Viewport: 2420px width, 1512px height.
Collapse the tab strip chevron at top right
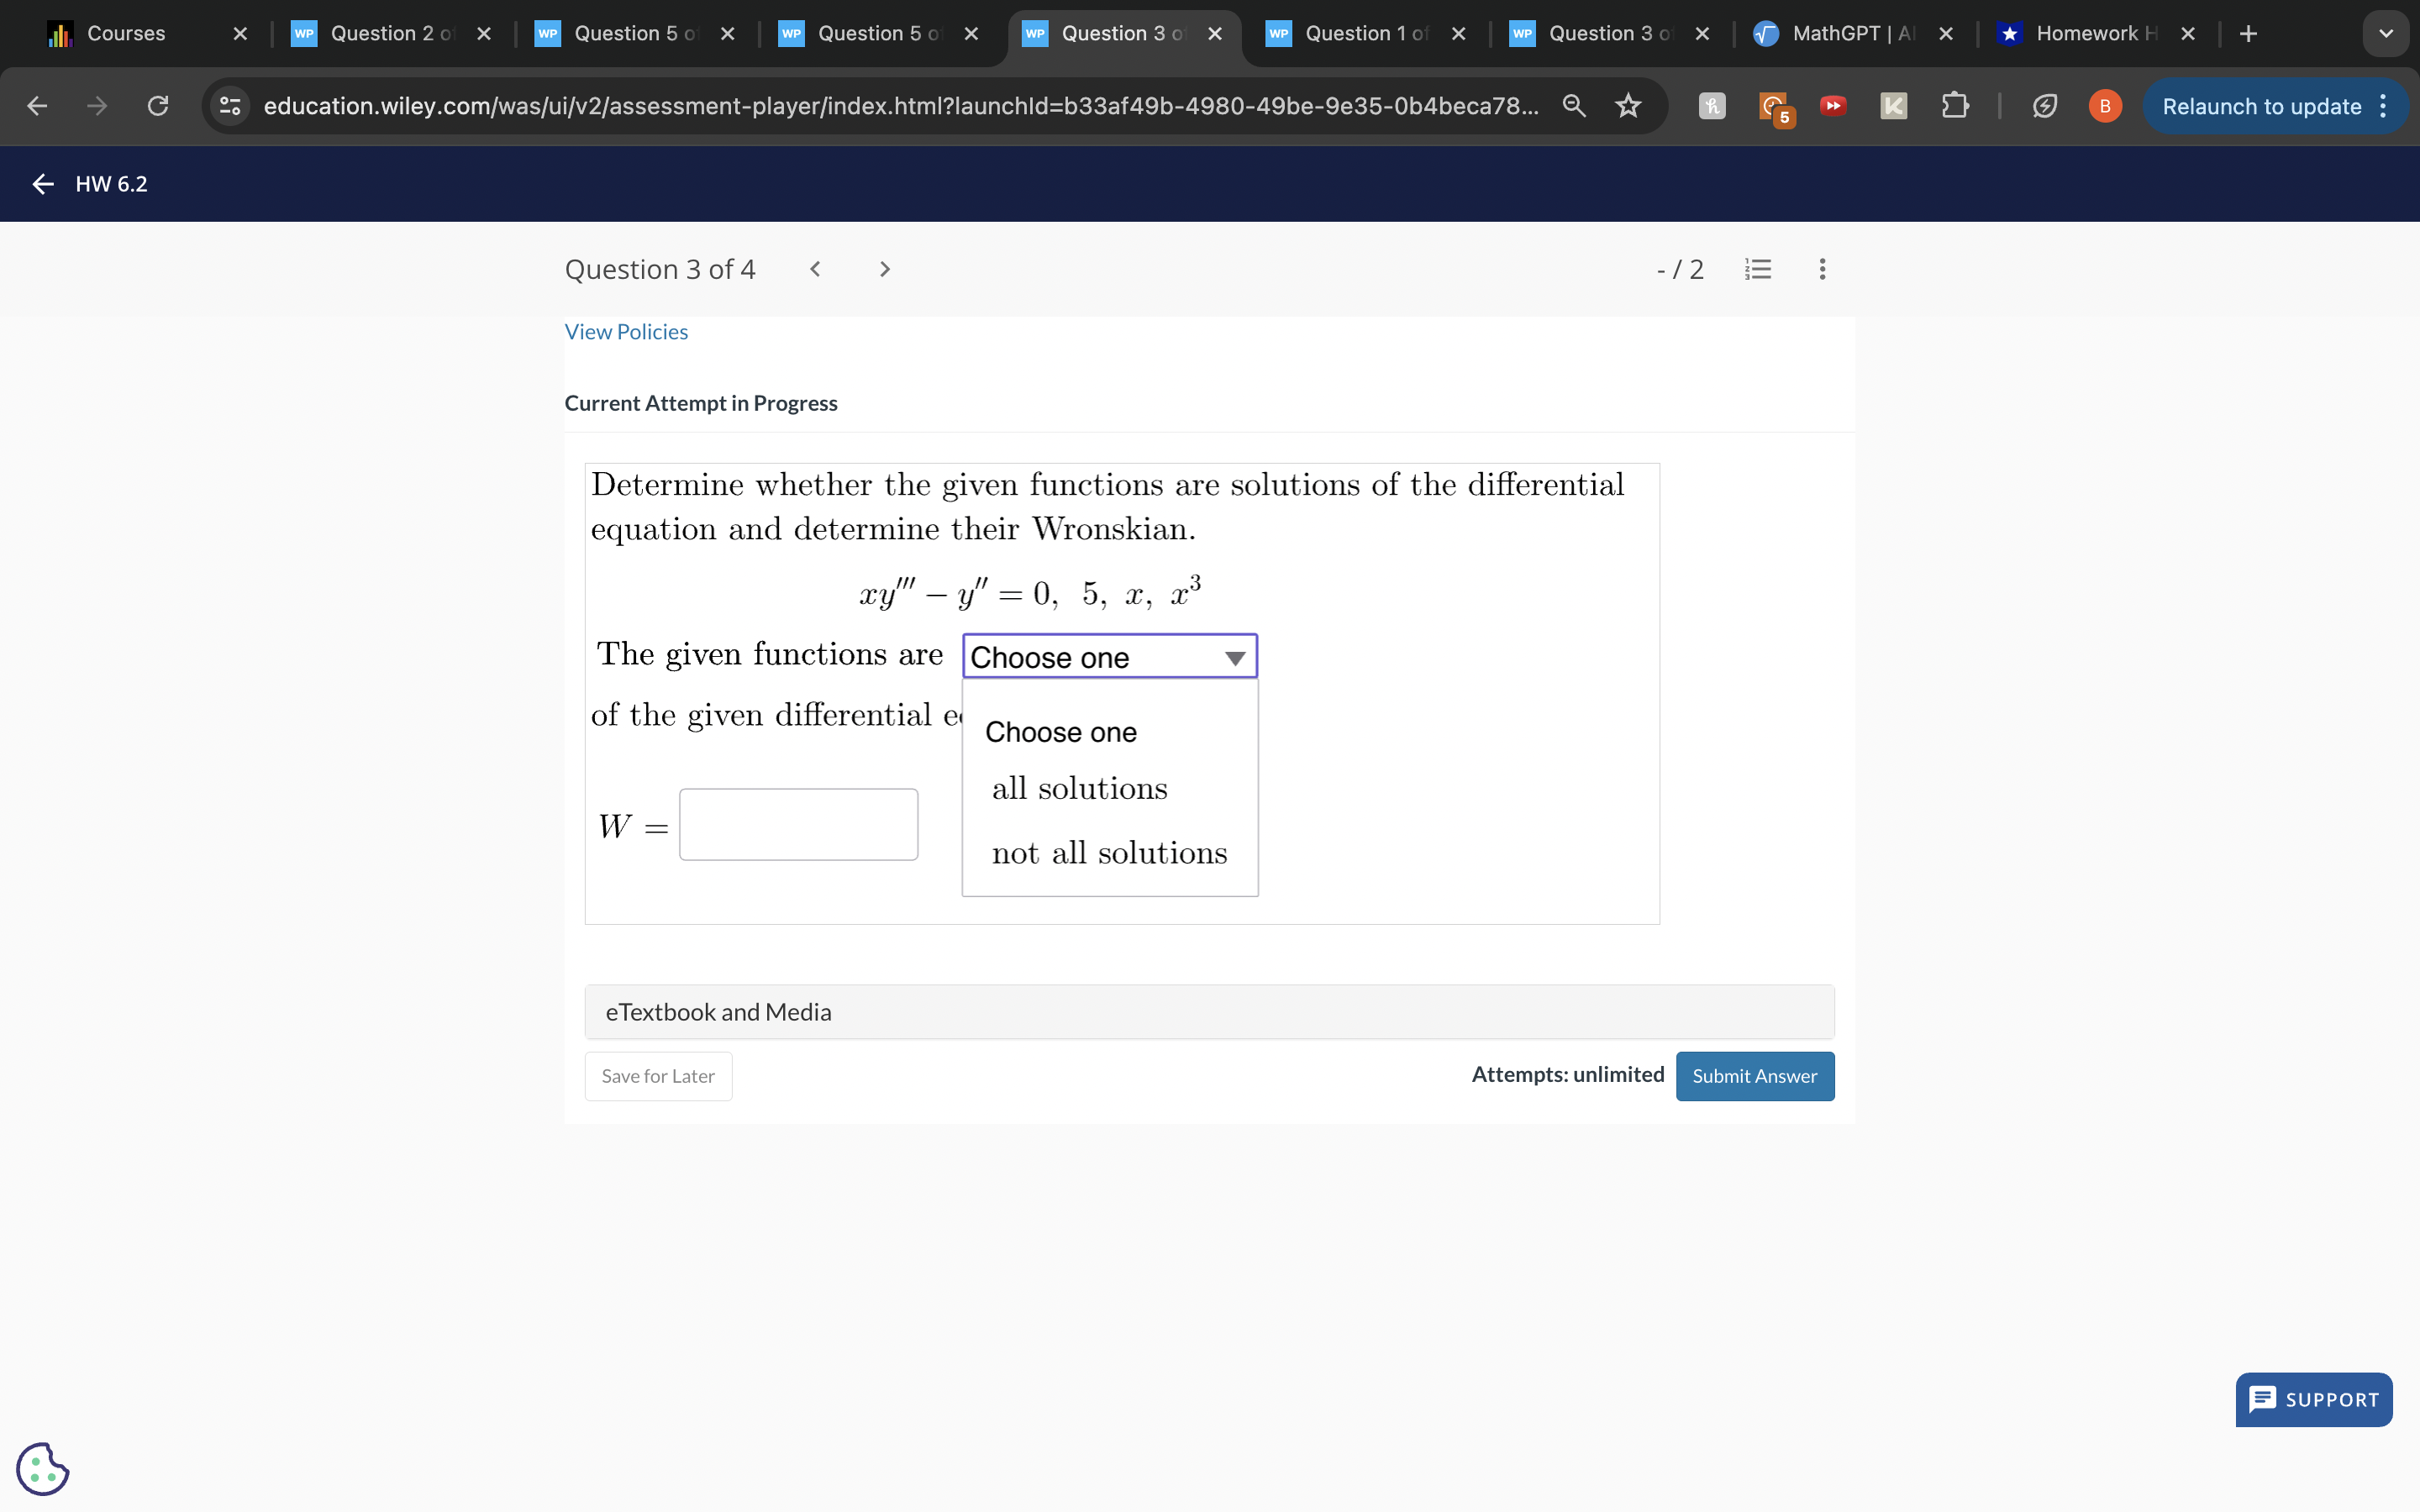coord(2386,33)
